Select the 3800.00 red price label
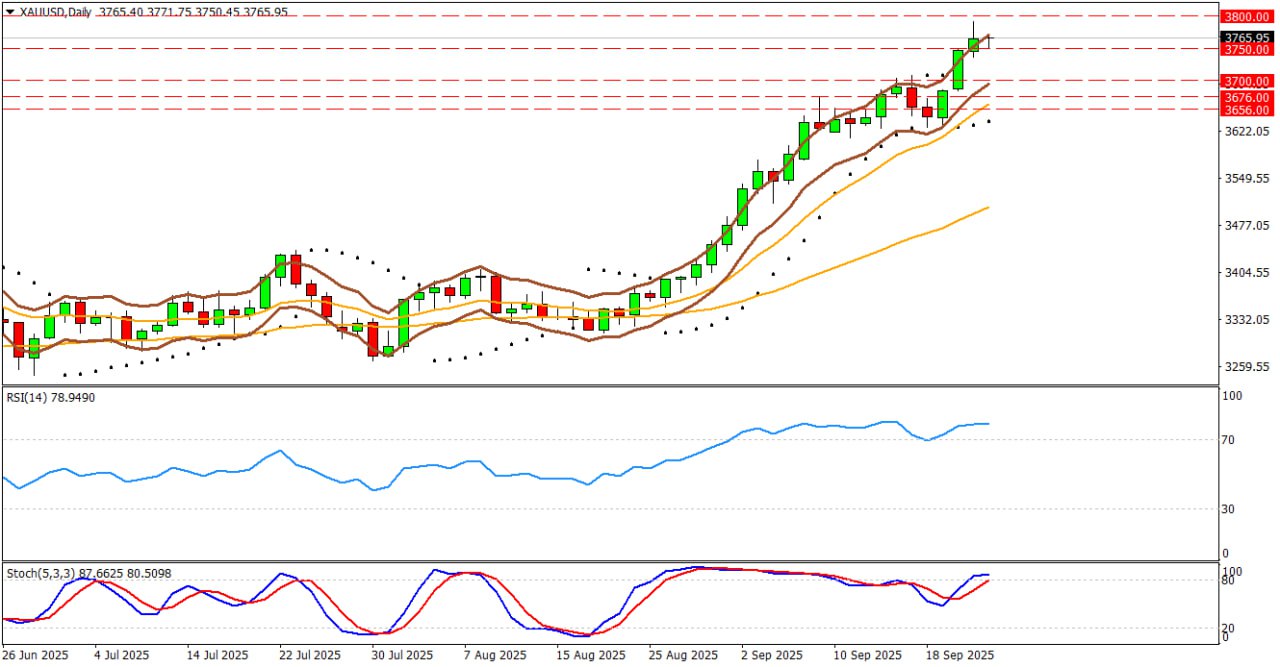The height and width of the screenshot is (667, 1280). pyautogui.click(x=1246, y=17)
